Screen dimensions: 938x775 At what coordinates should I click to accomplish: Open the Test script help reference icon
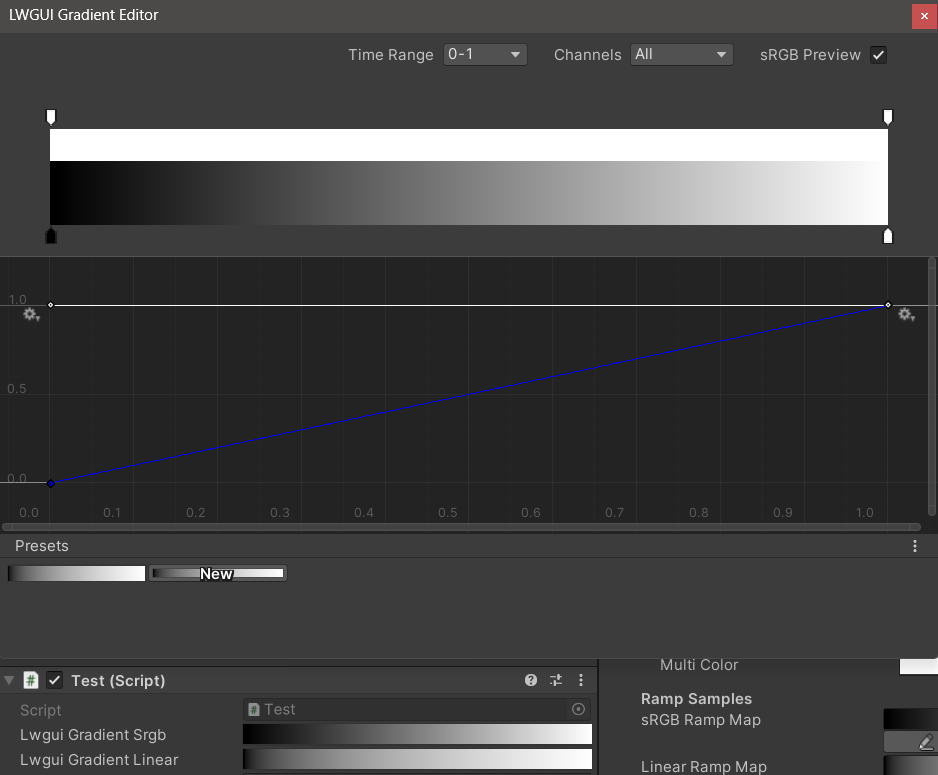531,680
